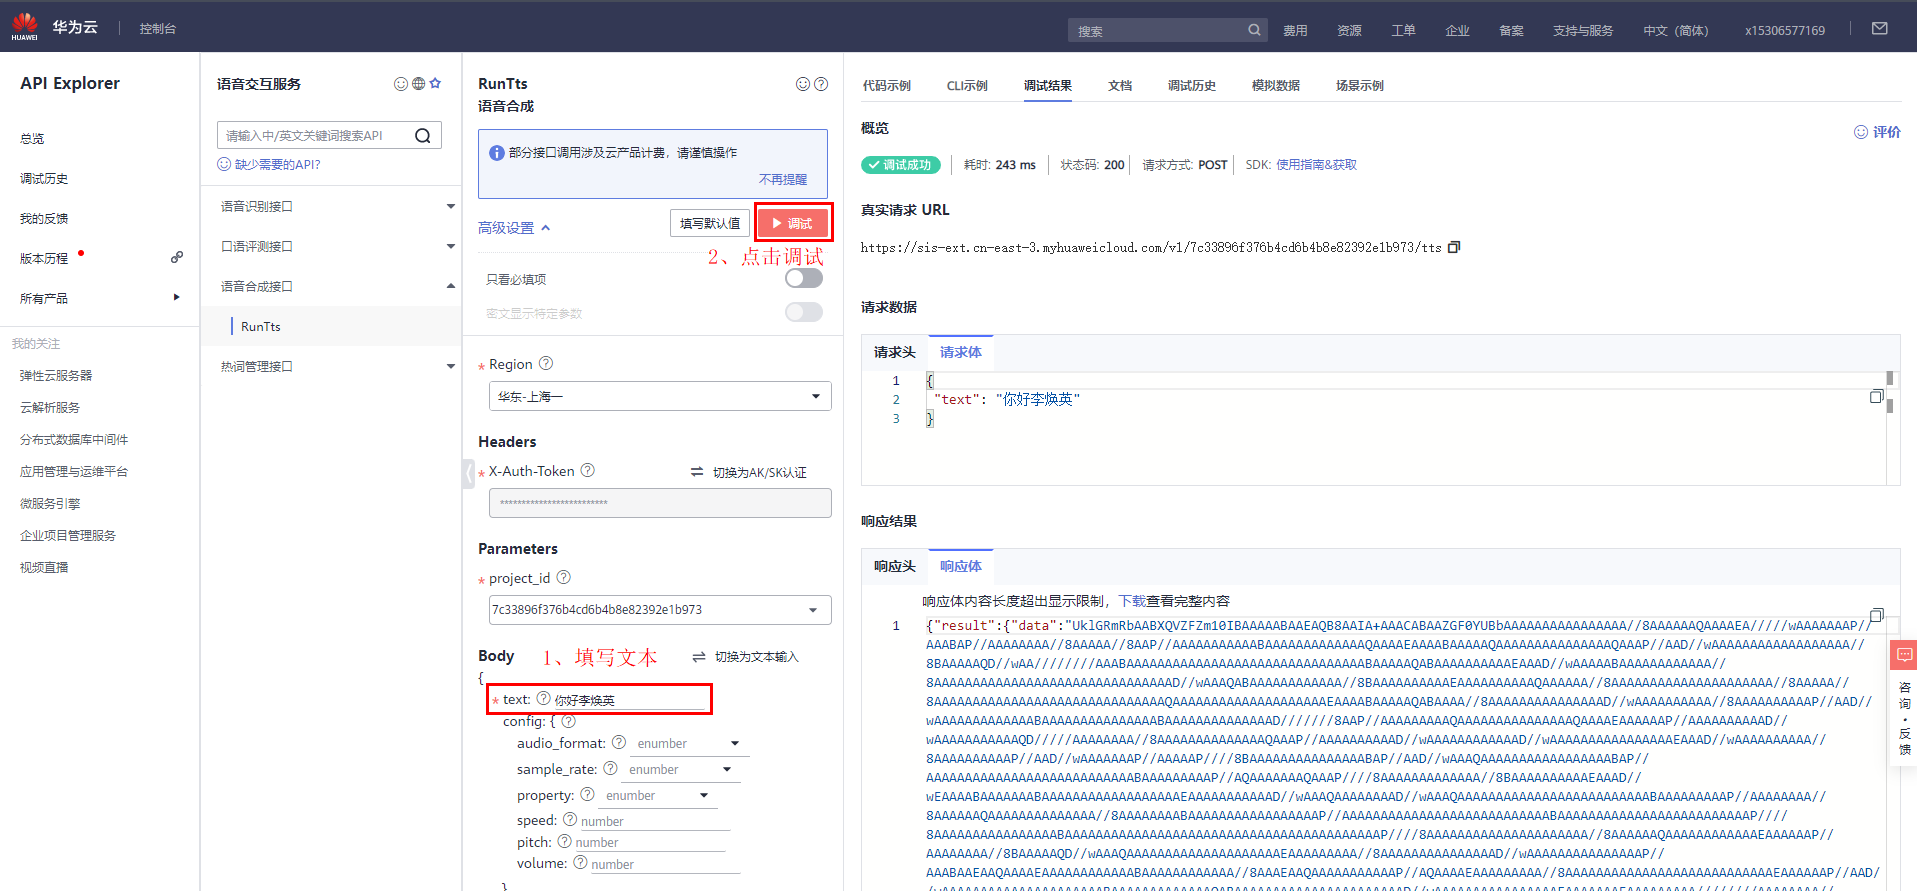
Task: Open the help question icon beside RunTts
Action: click(821, 84)
